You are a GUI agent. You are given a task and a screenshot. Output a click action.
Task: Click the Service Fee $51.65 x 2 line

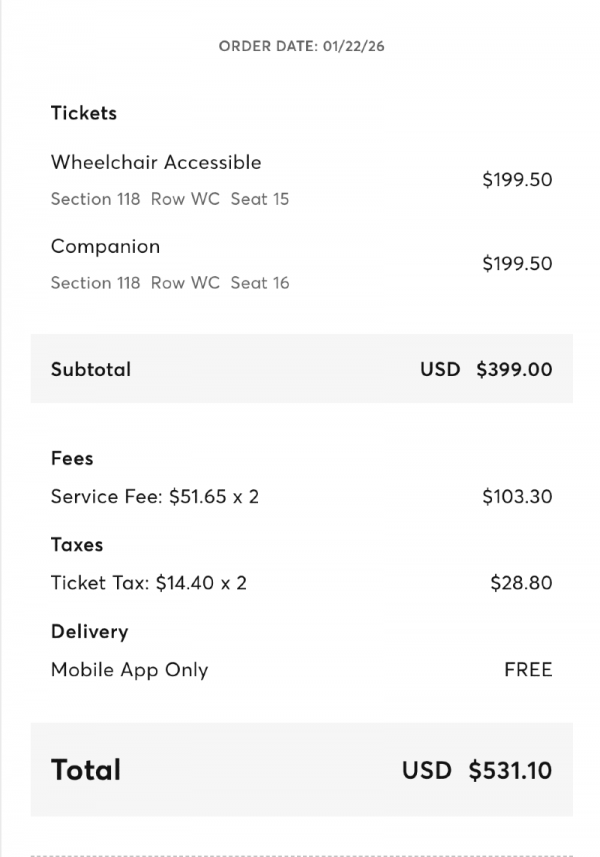point(155,496)
